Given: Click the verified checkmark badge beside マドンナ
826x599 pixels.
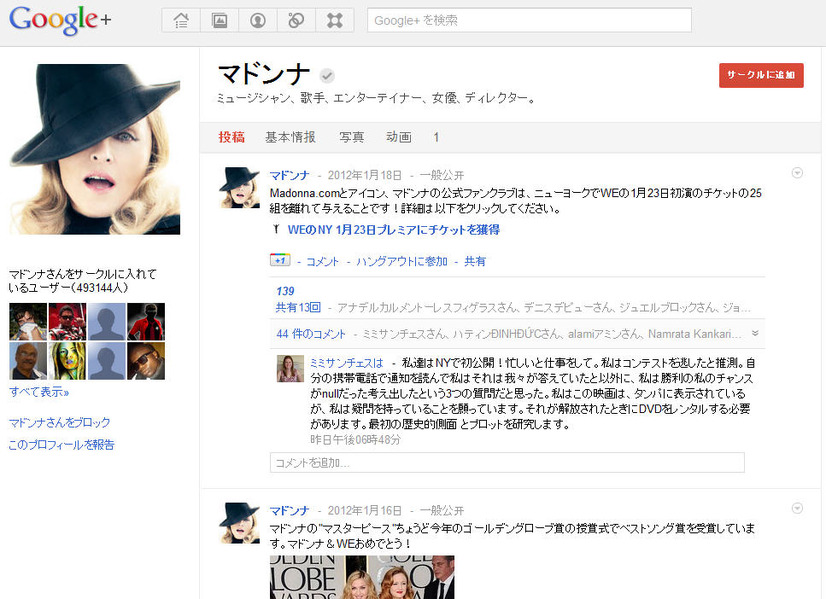Looking at the screenshot, I should 327,76.
